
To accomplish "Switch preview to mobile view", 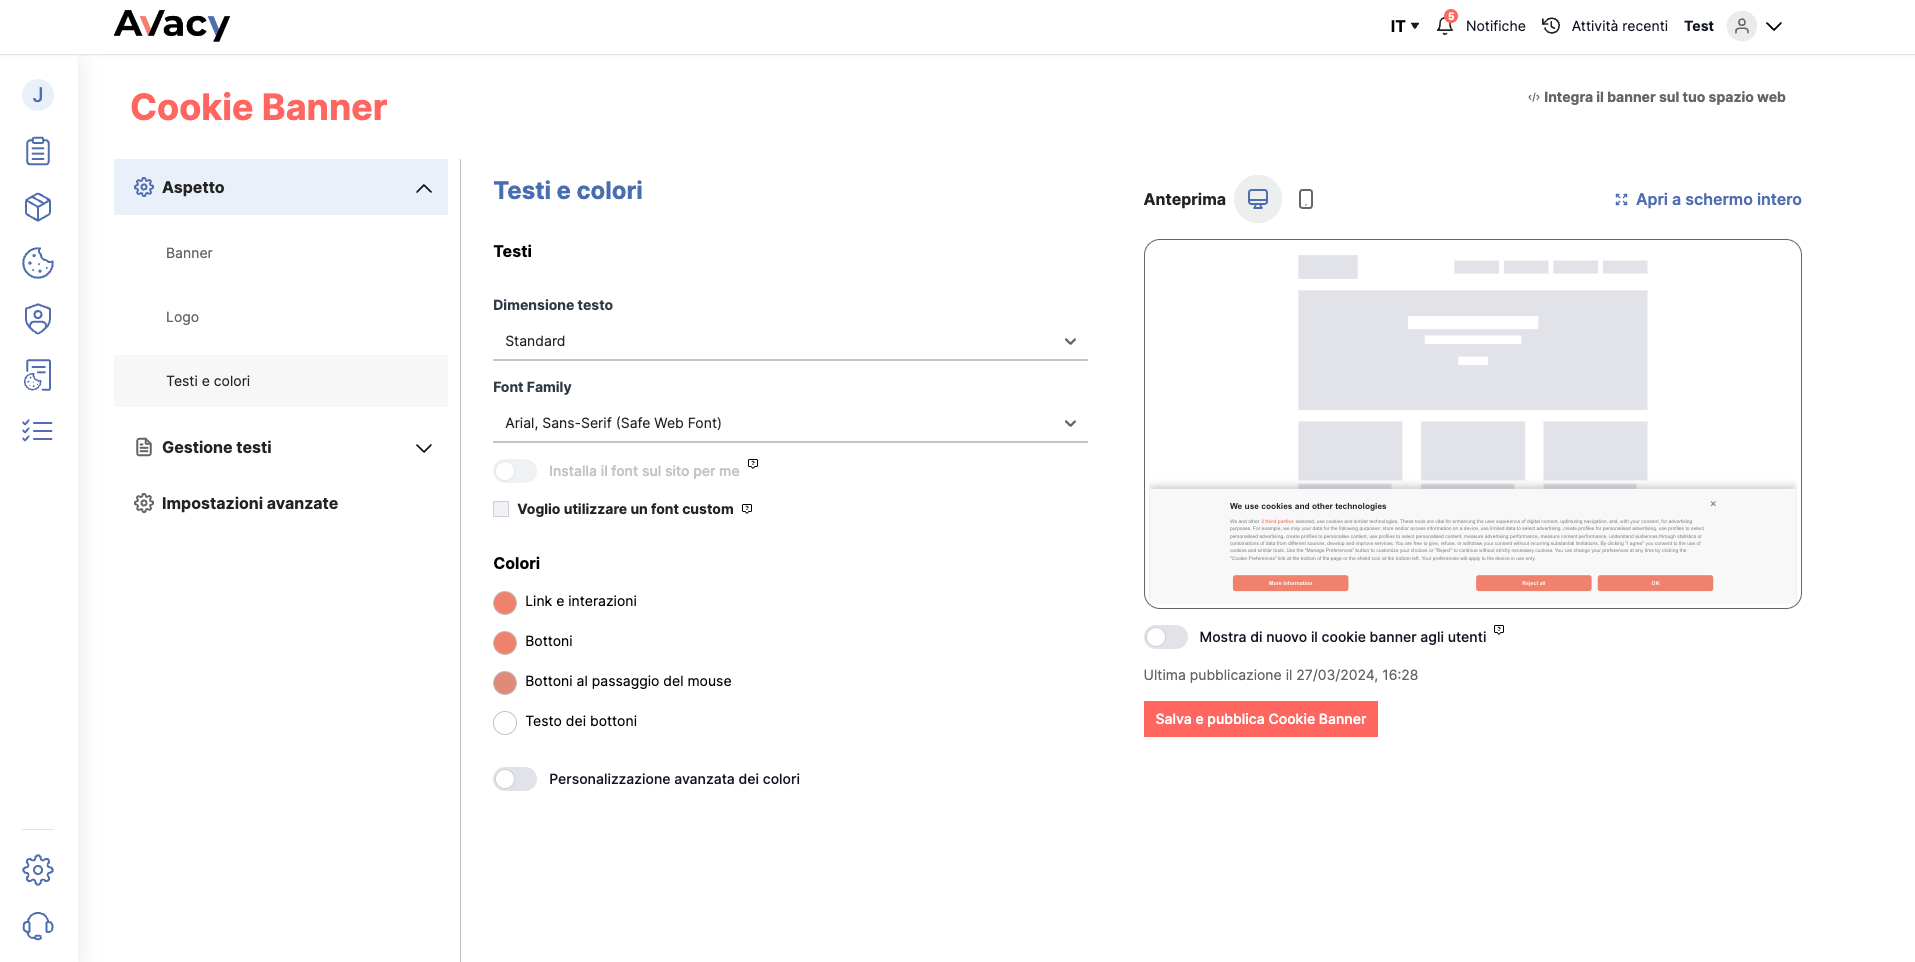I will (x=1306, y=199).
